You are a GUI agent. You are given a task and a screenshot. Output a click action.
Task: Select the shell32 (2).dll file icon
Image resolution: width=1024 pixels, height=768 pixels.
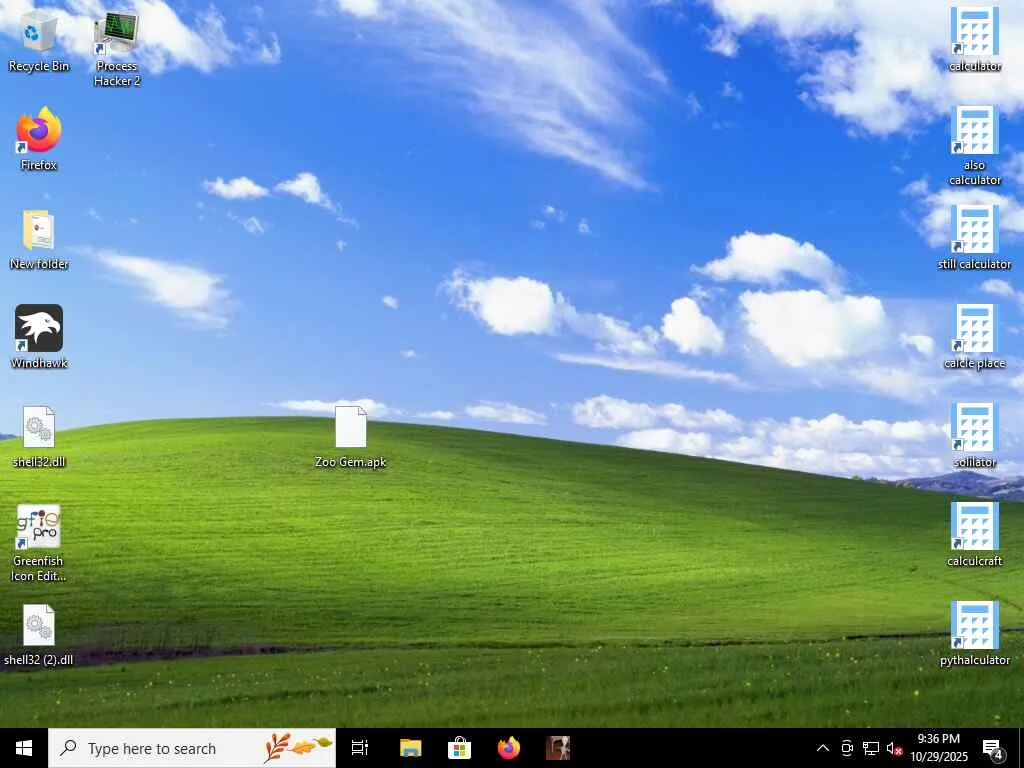tap(39, 635)
